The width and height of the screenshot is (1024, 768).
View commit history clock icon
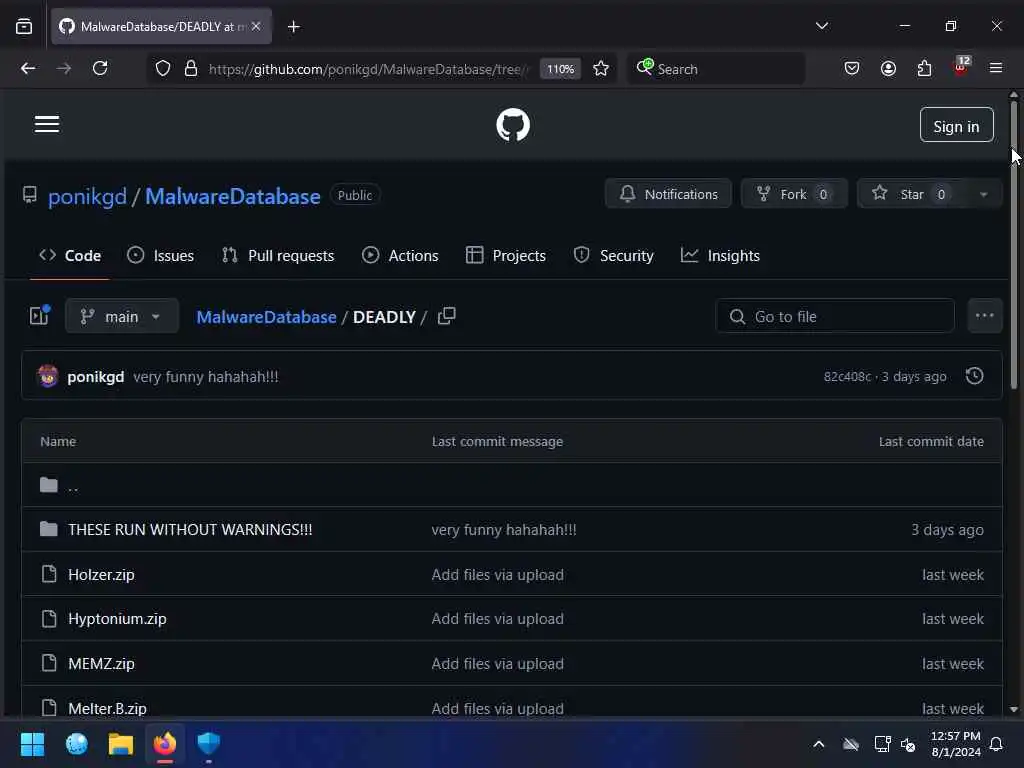point(974,376)
